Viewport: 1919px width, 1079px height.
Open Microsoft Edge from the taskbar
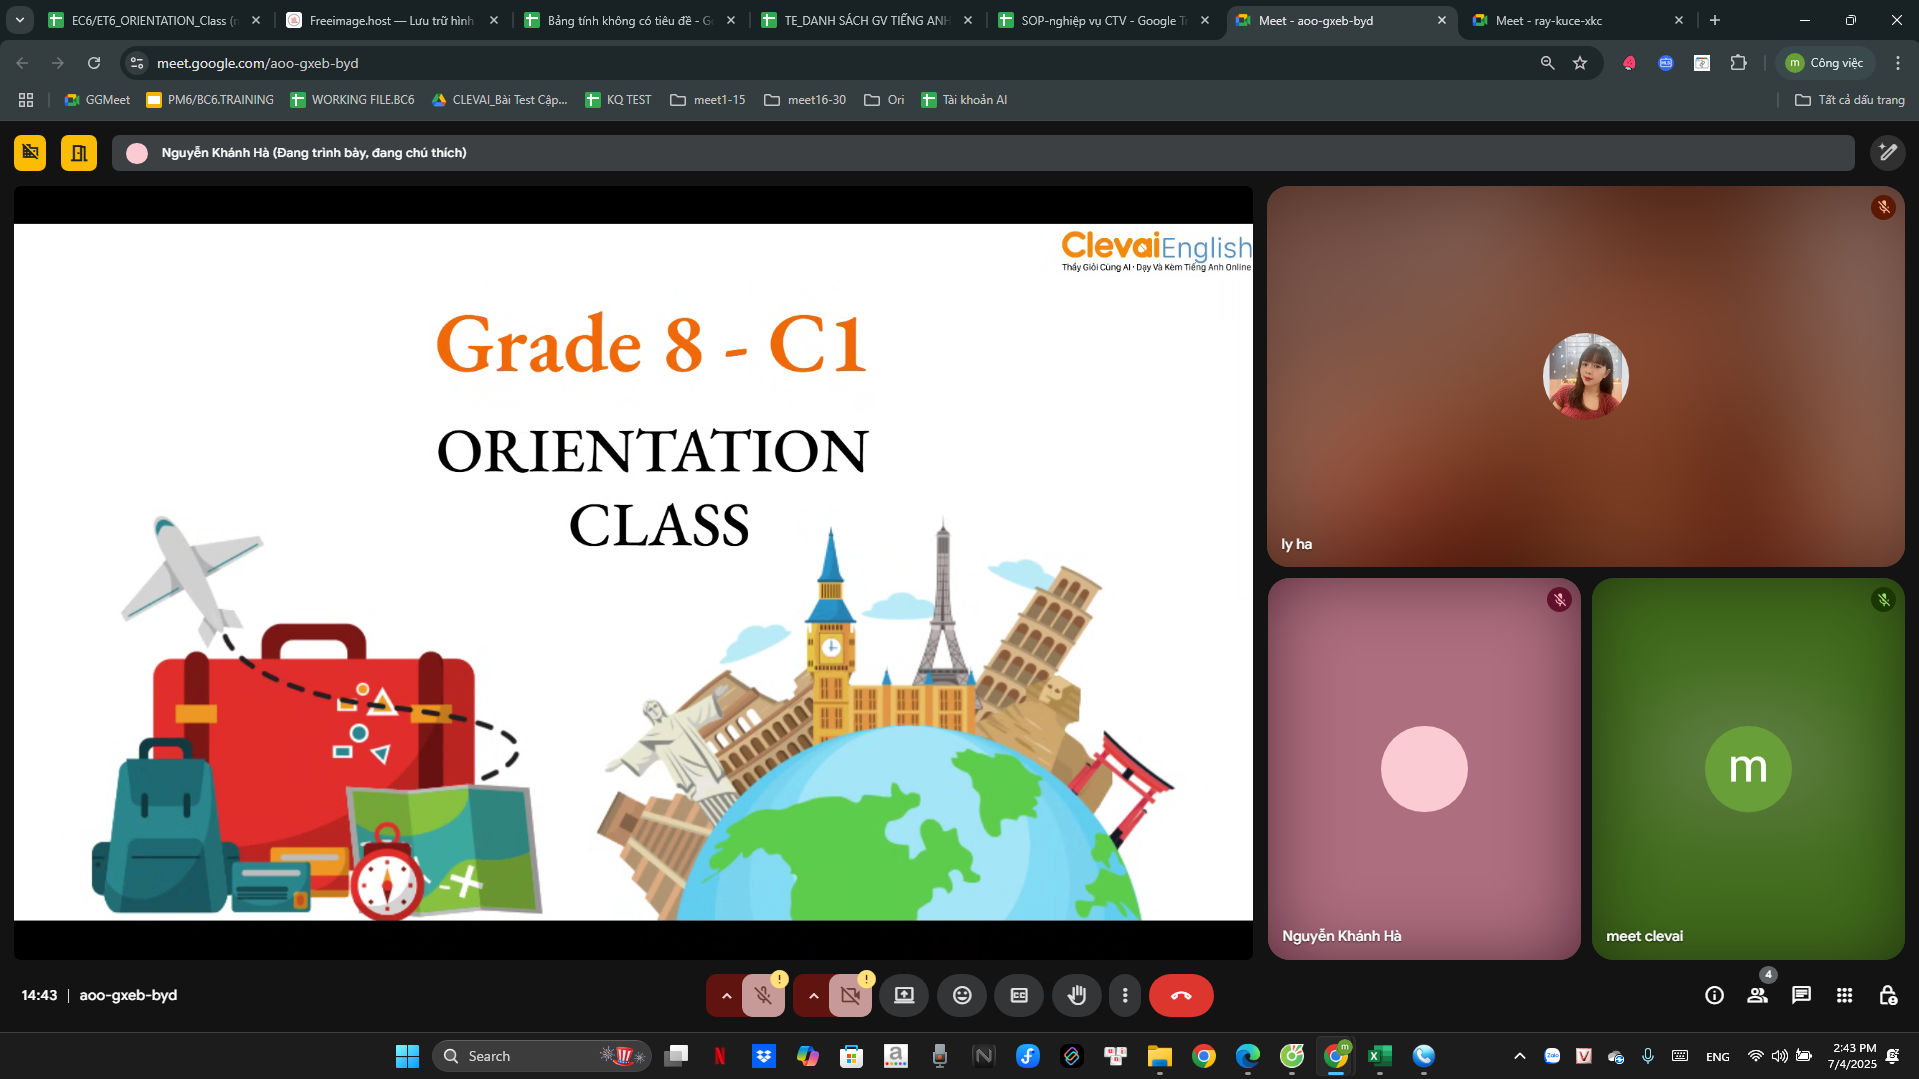1248,1056
